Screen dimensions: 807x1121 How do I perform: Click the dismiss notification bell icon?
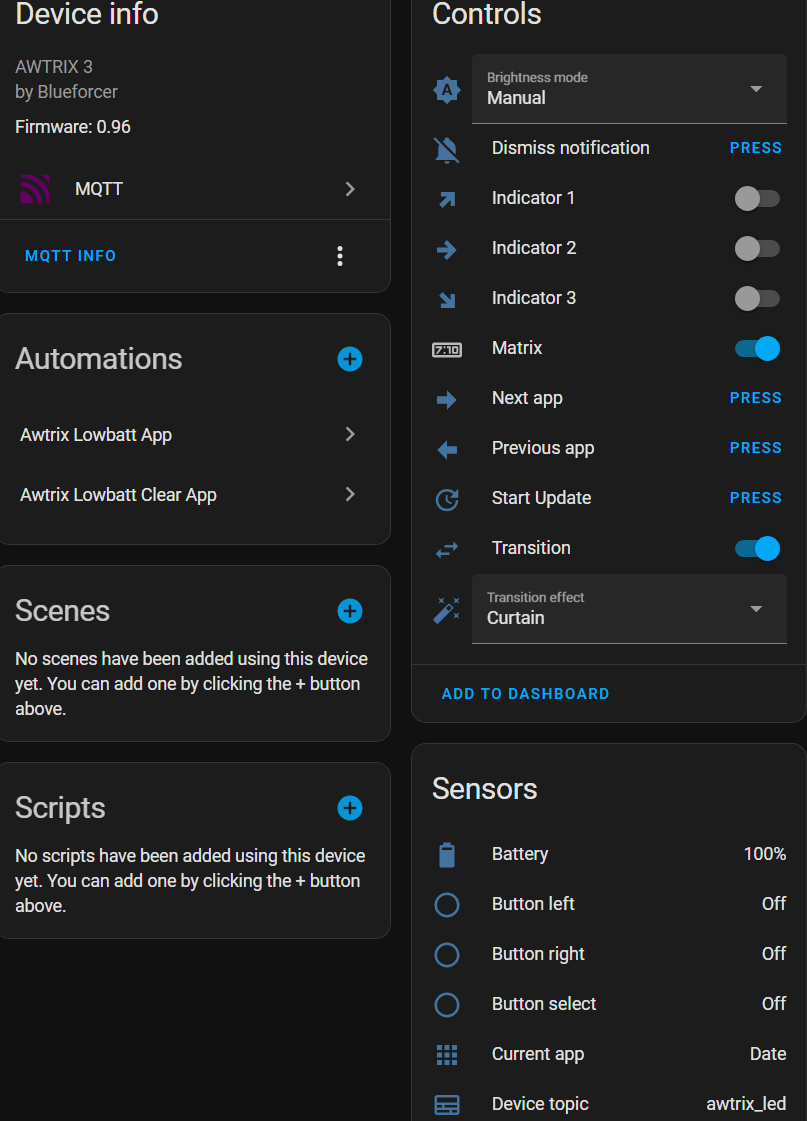(446, 148)
